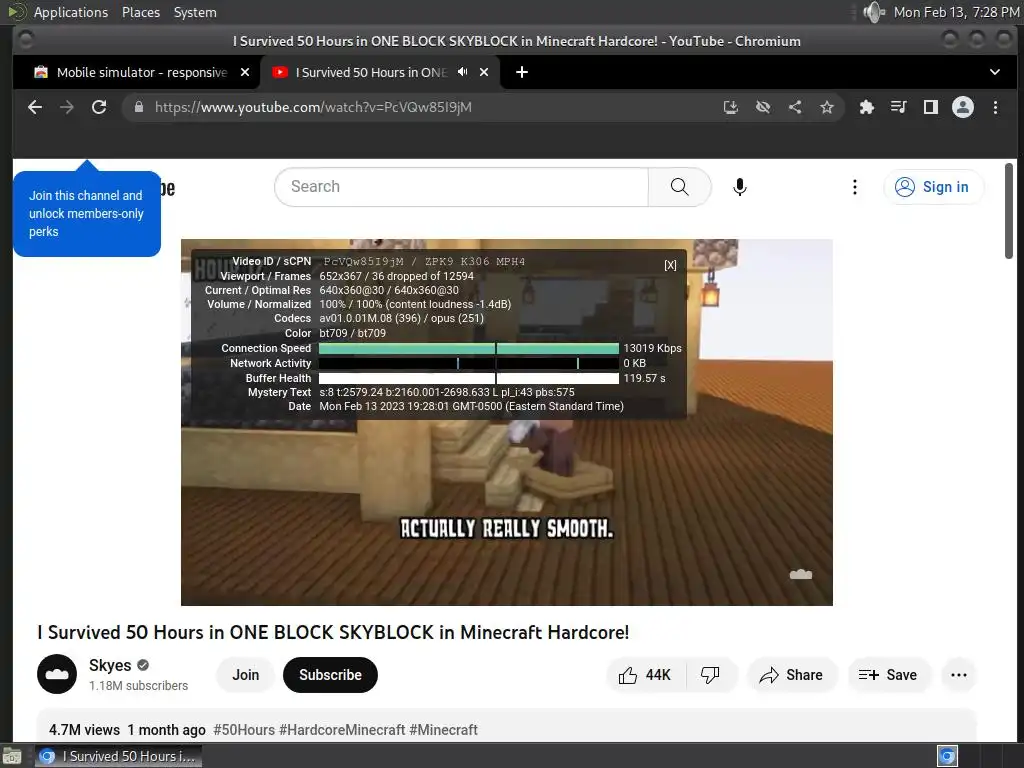1024x768 pixels.
Task: Click Sign in button
Action: click(x=933, y=187)
